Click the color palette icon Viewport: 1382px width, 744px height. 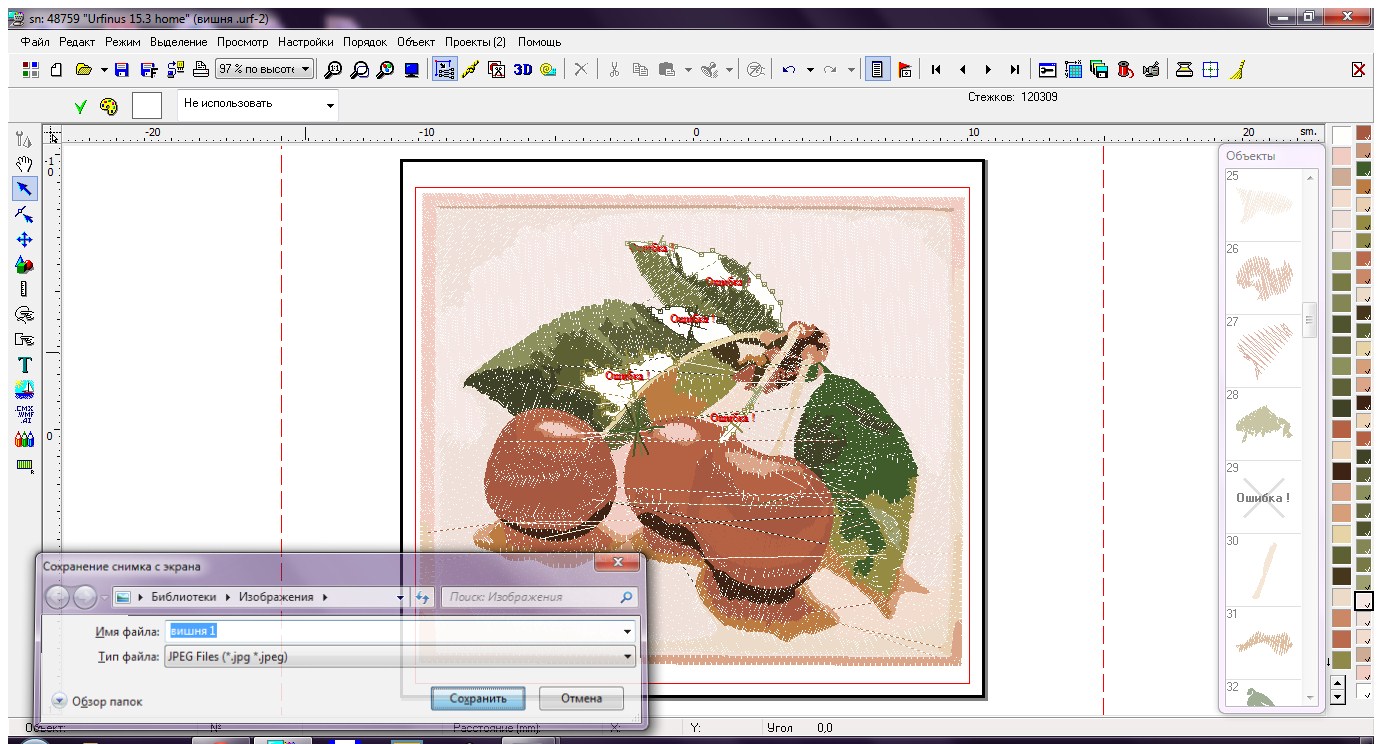click(109, 105)
